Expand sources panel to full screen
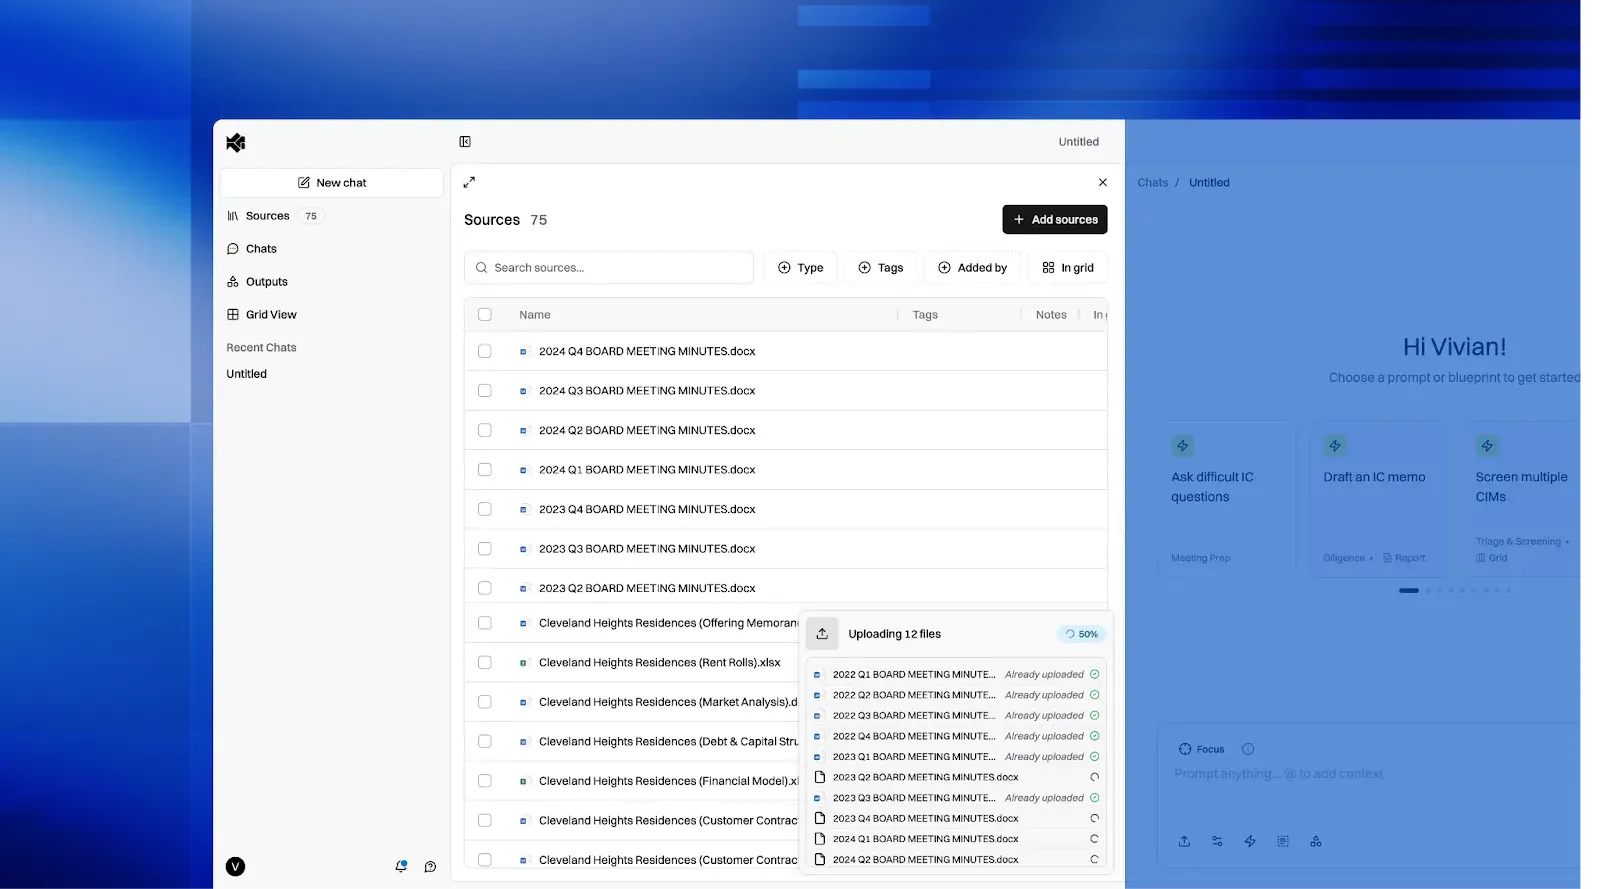 tap(469, 182)
